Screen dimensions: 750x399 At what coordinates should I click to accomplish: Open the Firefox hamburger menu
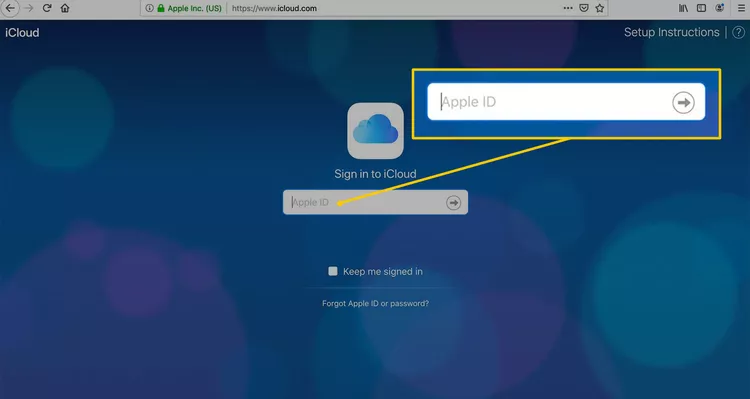pos(741,8)
